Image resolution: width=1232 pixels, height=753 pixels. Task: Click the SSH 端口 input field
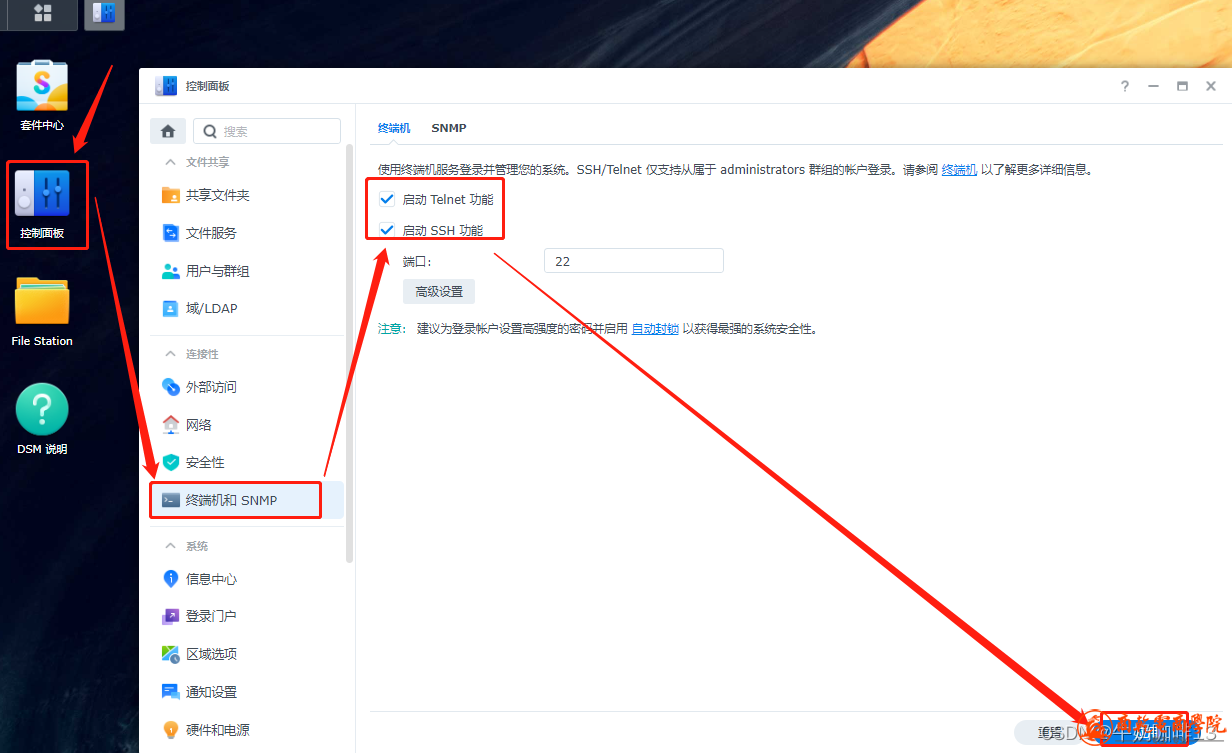point(633,261)
